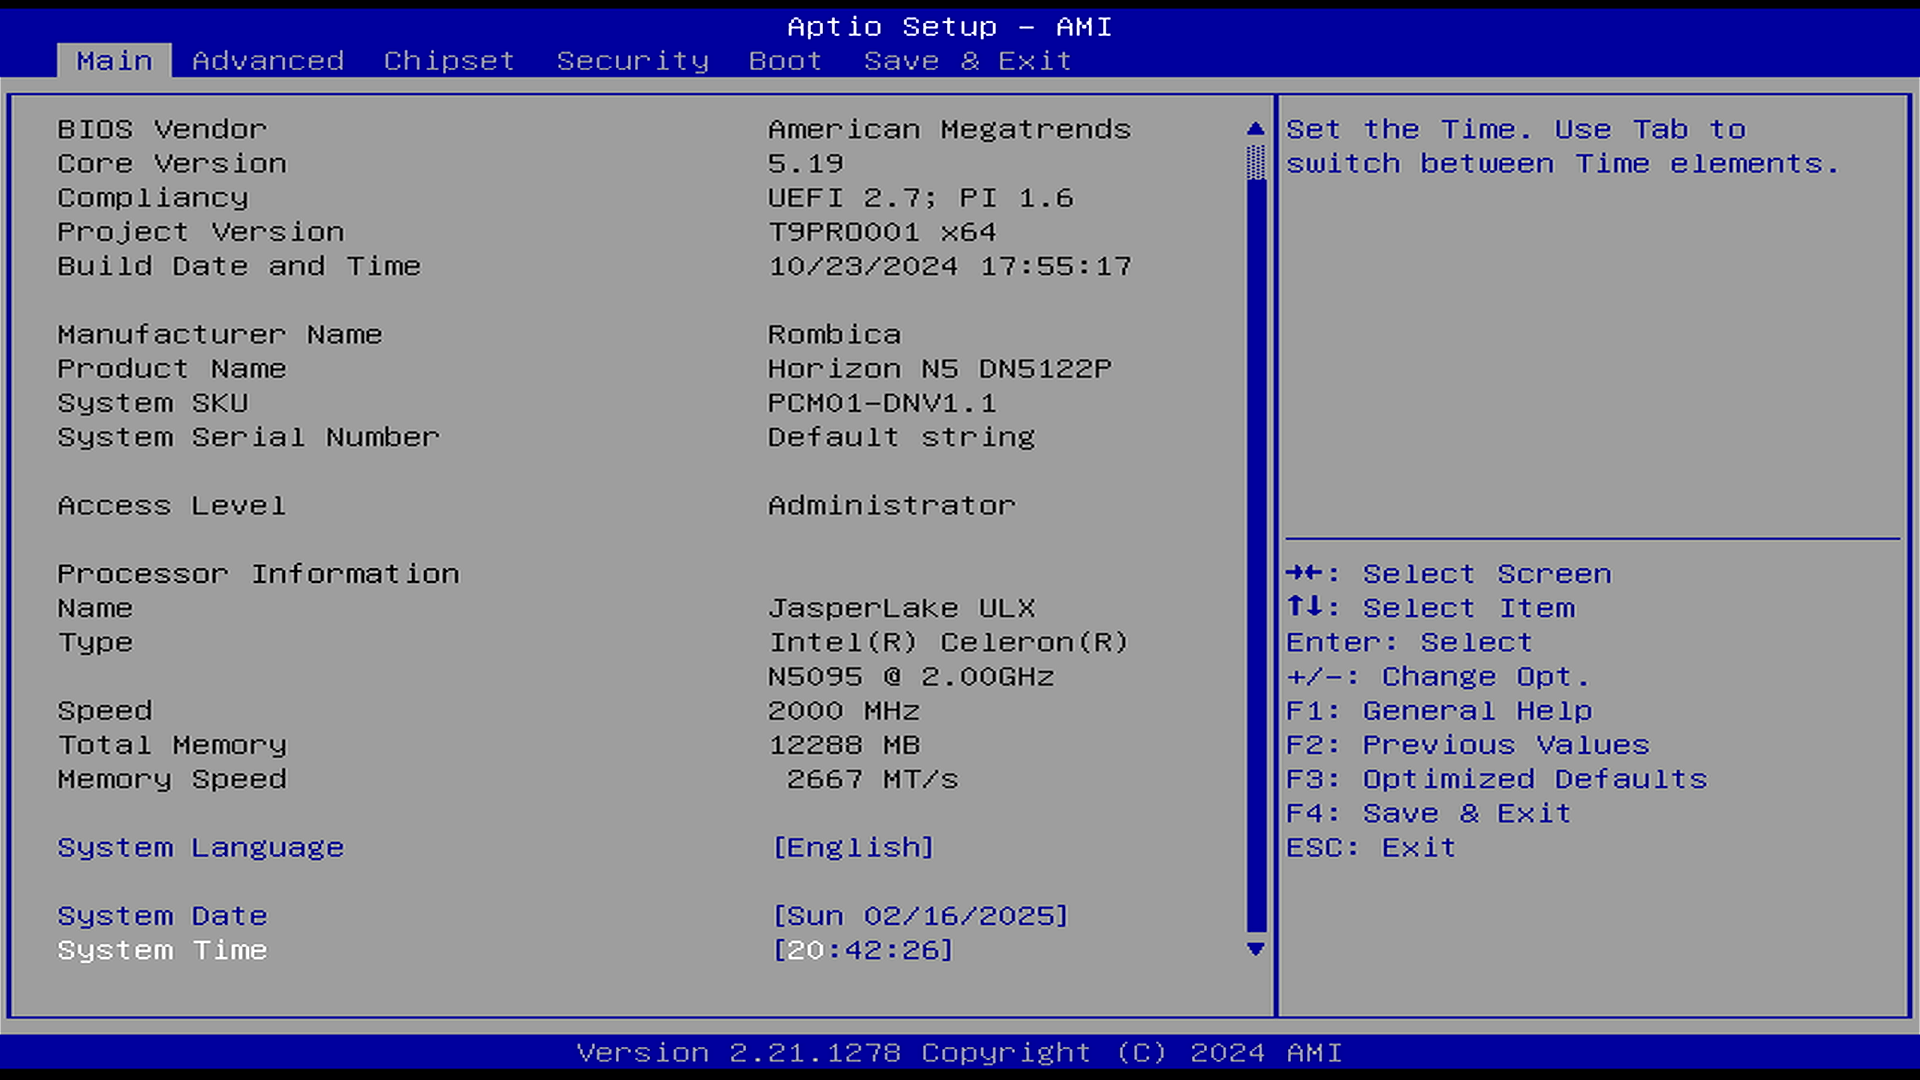
Task: Click the 5.19 core version value
Action: click(x=805, y=164)
